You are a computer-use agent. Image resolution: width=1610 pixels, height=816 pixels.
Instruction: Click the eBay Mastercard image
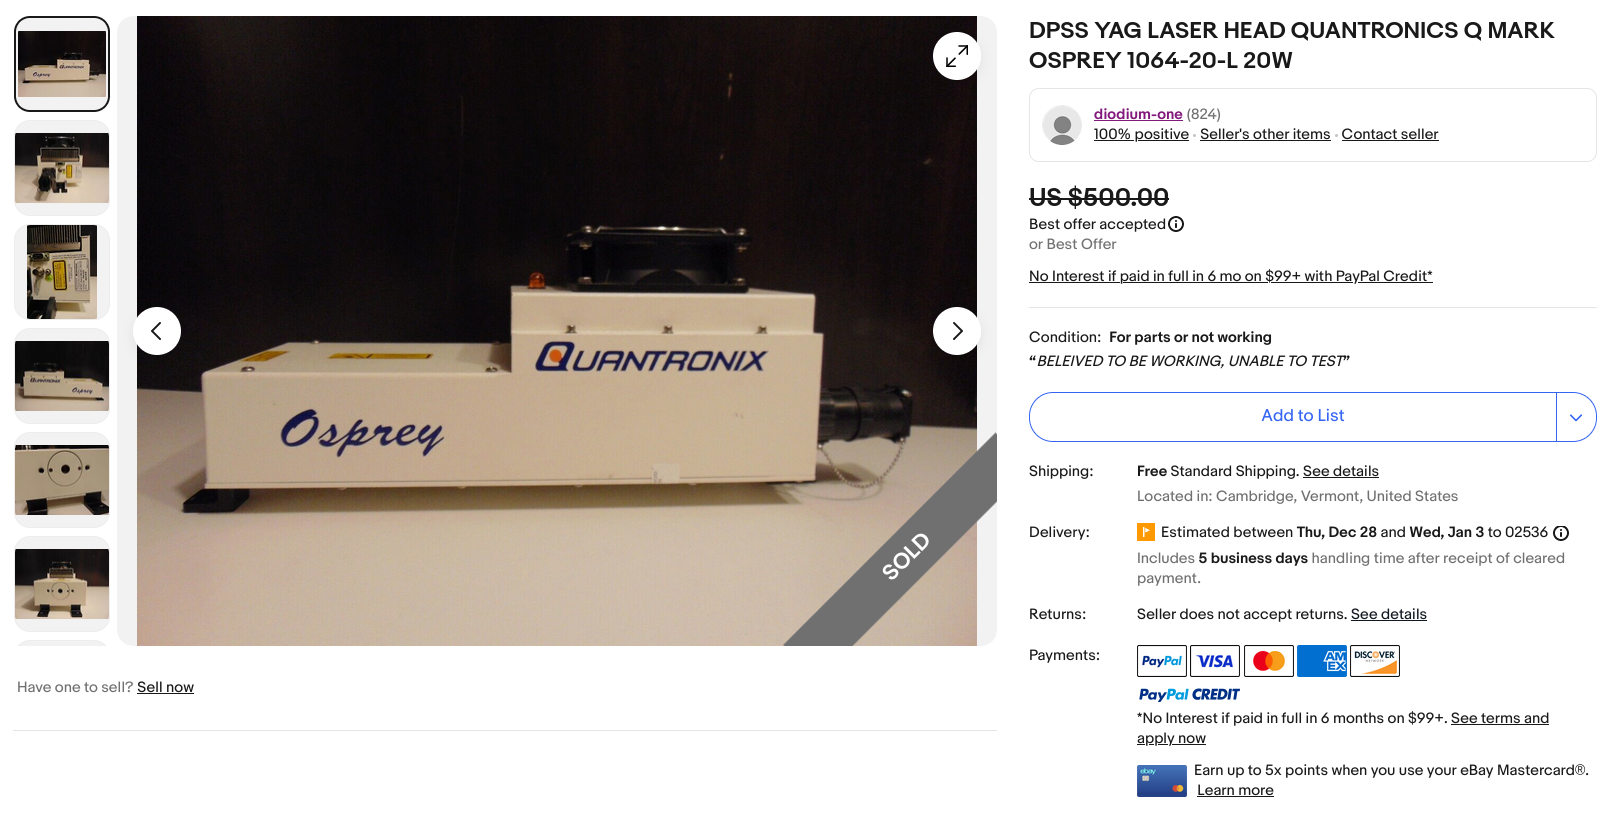pyautogui.click(x=1162, y=781)
